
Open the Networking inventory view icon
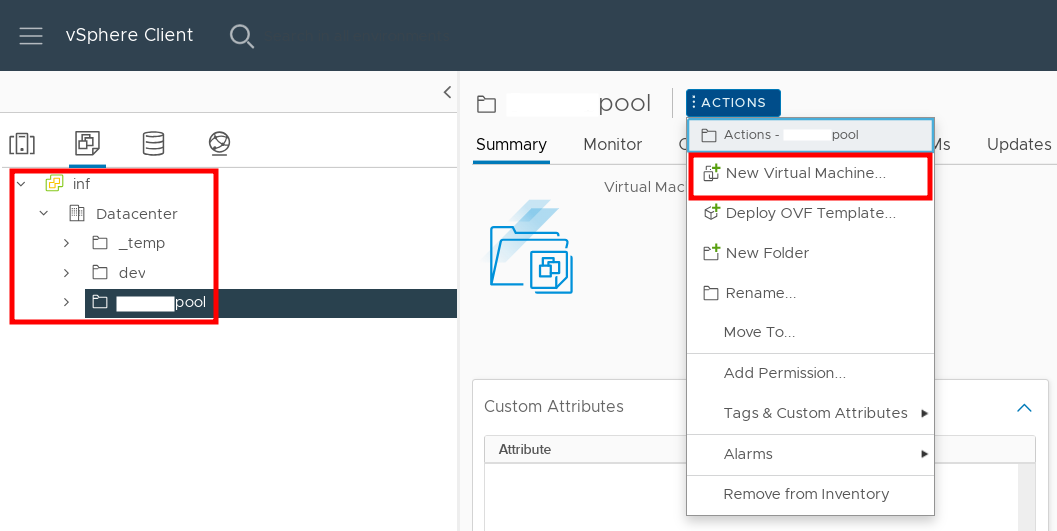(x=220, y=144)
